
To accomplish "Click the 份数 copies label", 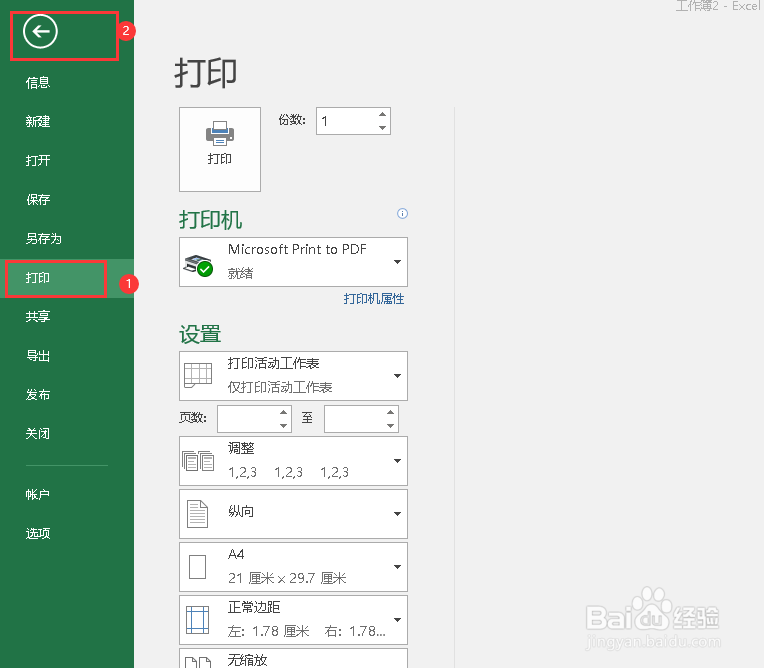I will (292, 119).
